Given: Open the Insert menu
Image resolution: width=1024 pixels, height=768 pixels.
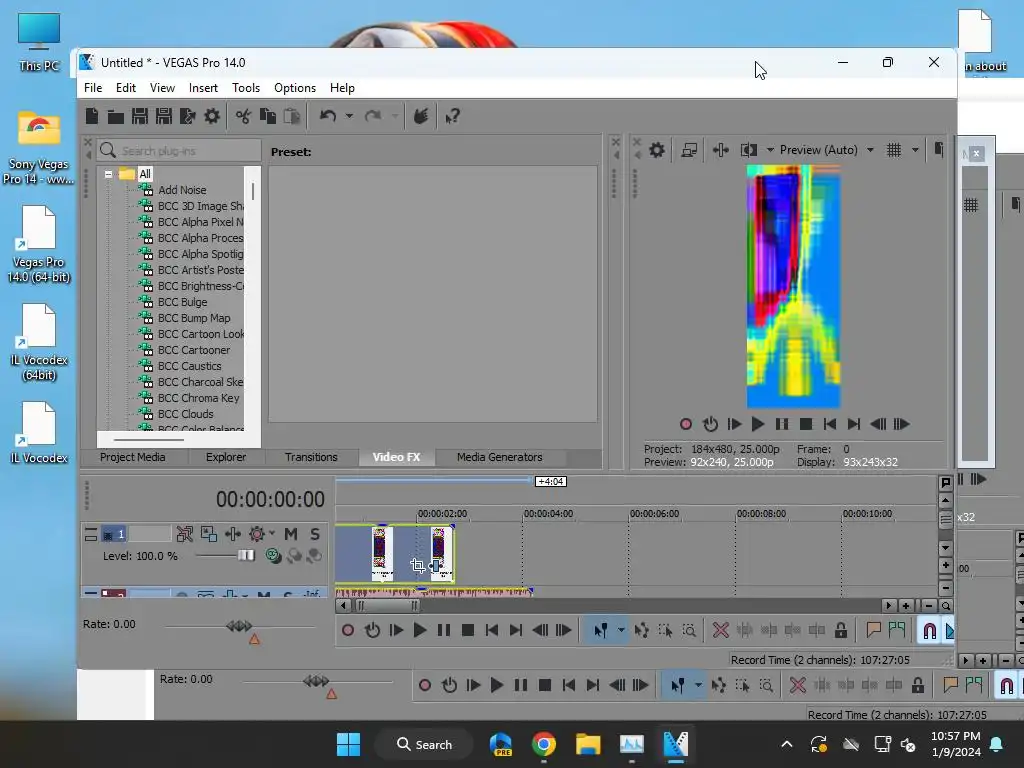Looking at the screenshot, I should [203, 88].
